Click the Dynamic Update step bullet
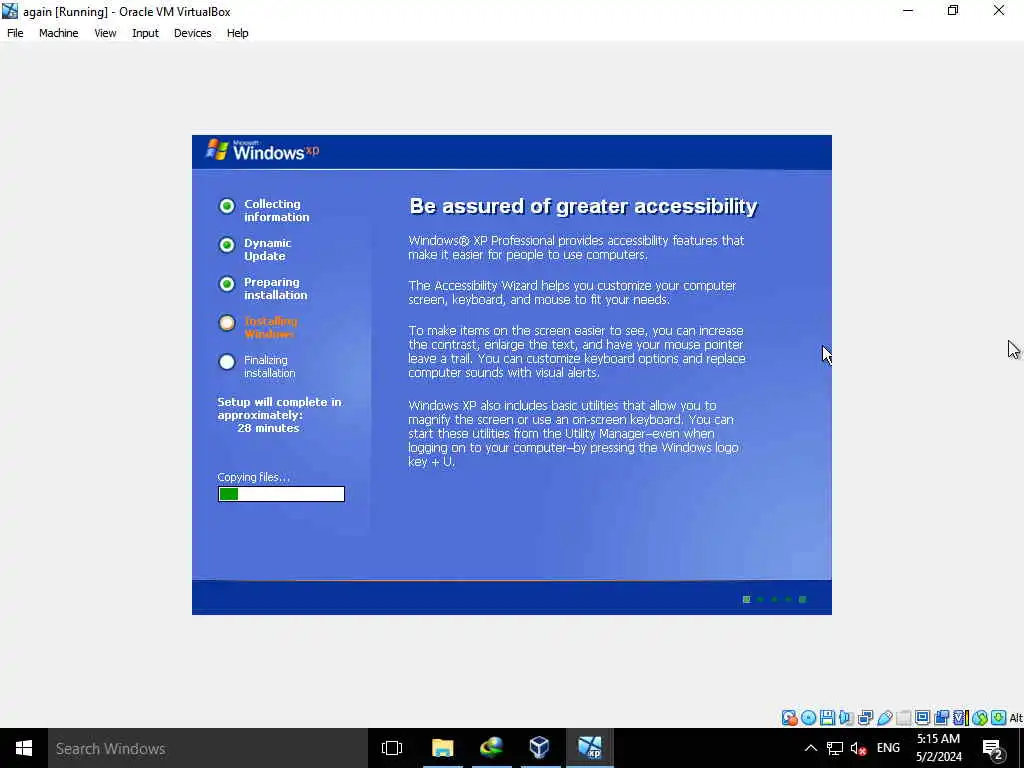Viewport: 1024px width, 768px height. point(227,245)
